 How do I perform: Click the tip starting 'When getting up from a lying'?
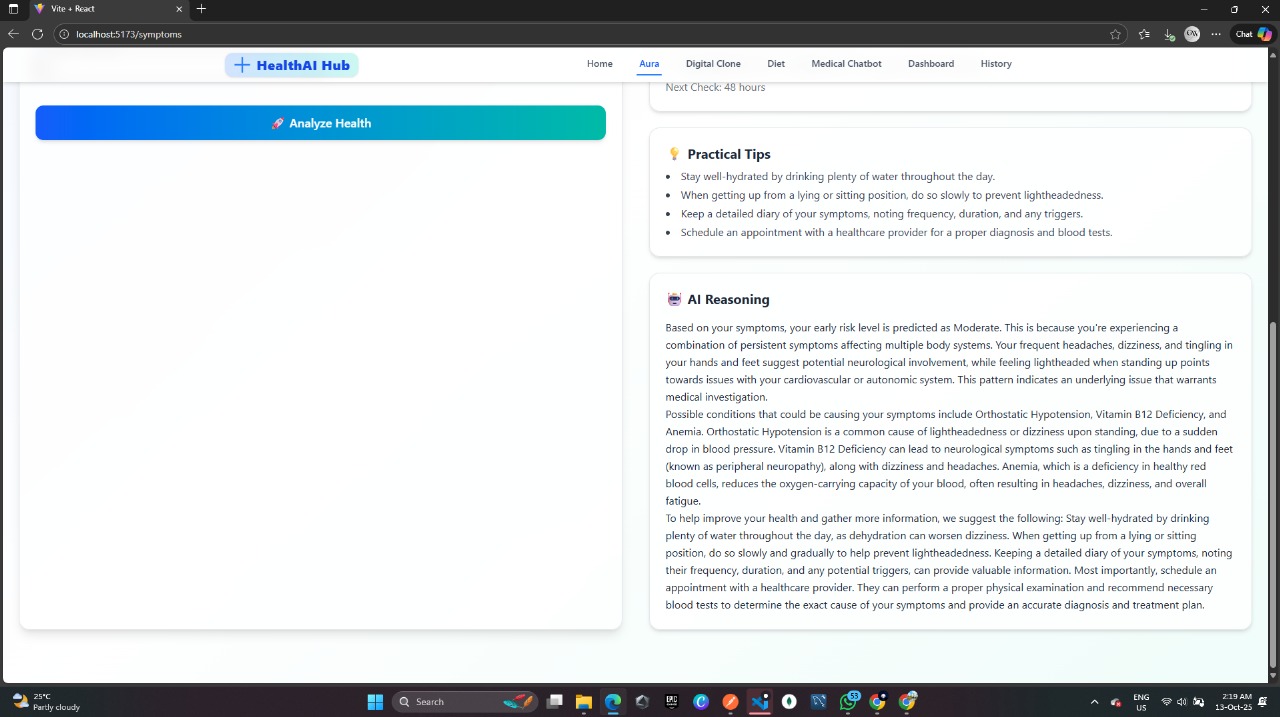point(892,195)
